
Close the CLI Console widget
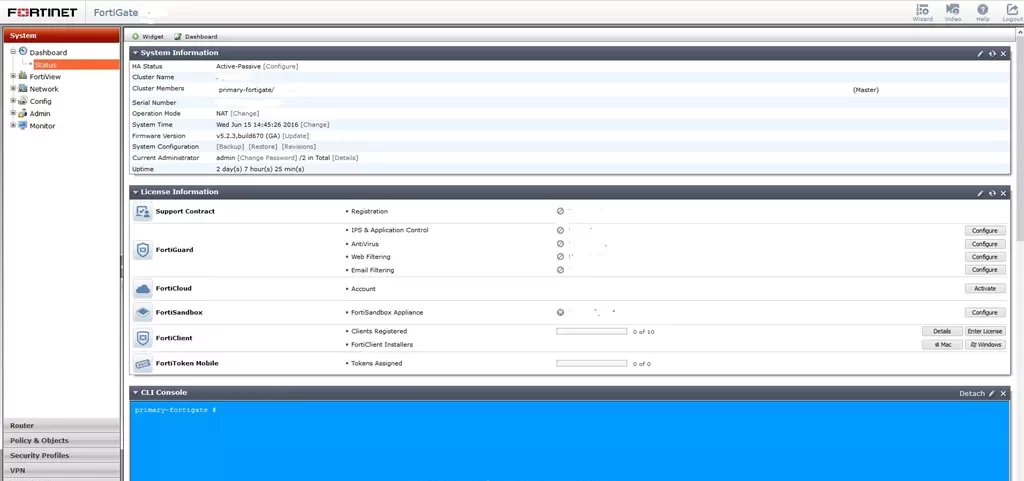(x=1004, y=394)
